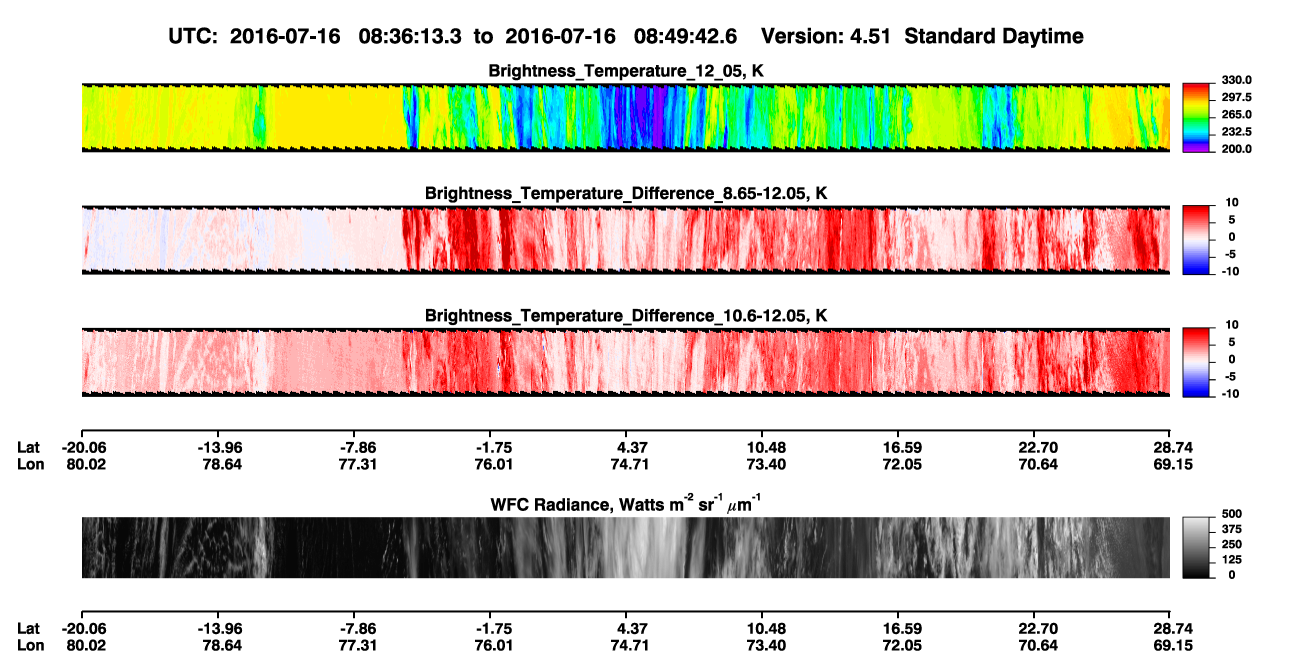Click the Lat label of the upper axis
The image size is (1300, 667).
tap(28, 447)
